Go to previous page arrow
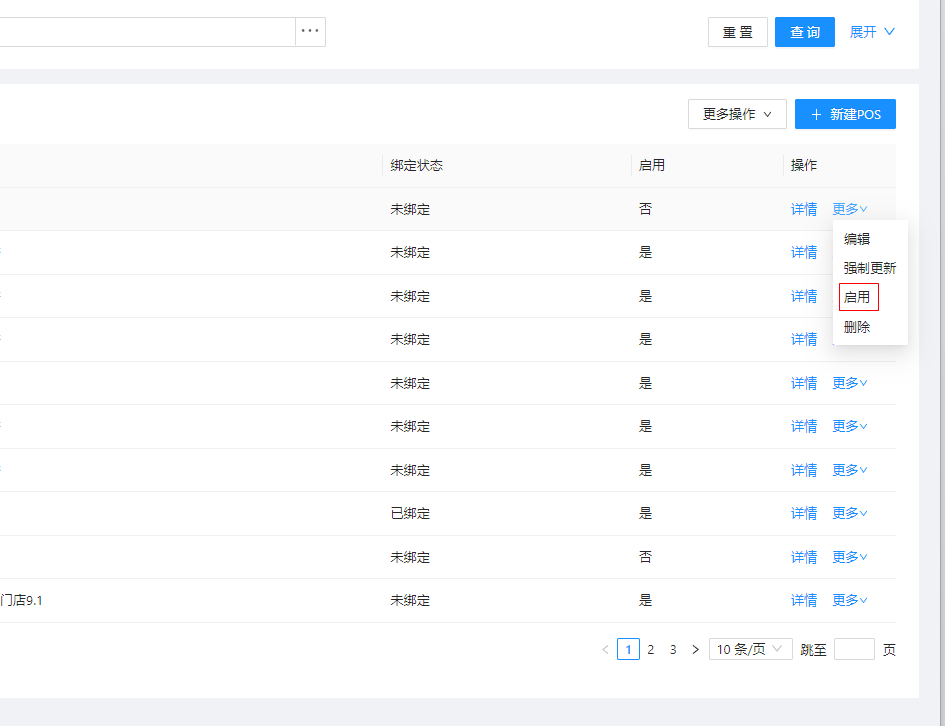The height and width of the screenshot is (726, 945). pyautogui.click(x=606, y=649)
